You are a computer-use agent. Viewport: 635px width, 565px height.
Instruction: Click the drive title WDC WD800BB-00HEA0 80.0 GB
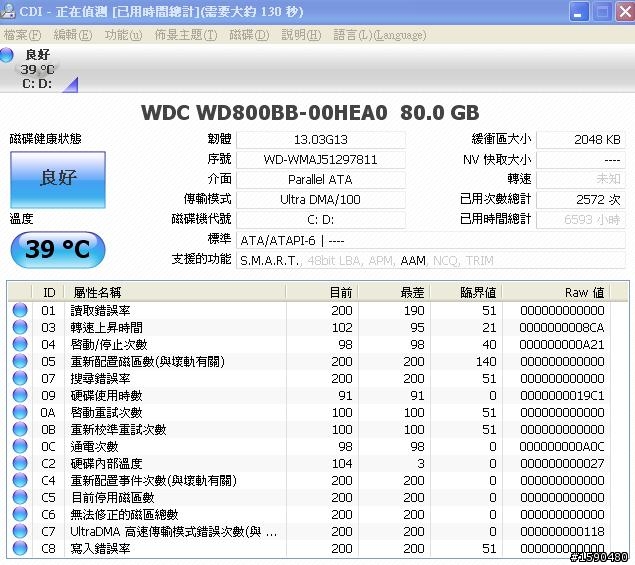coord(310,113)
